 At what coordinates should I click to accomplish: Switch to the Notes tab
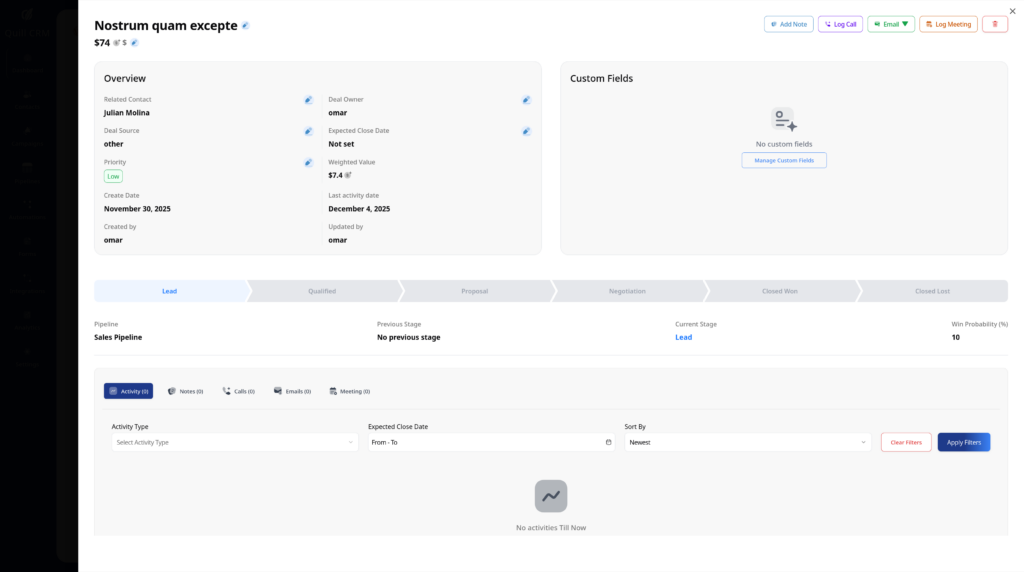pos(185,391)
